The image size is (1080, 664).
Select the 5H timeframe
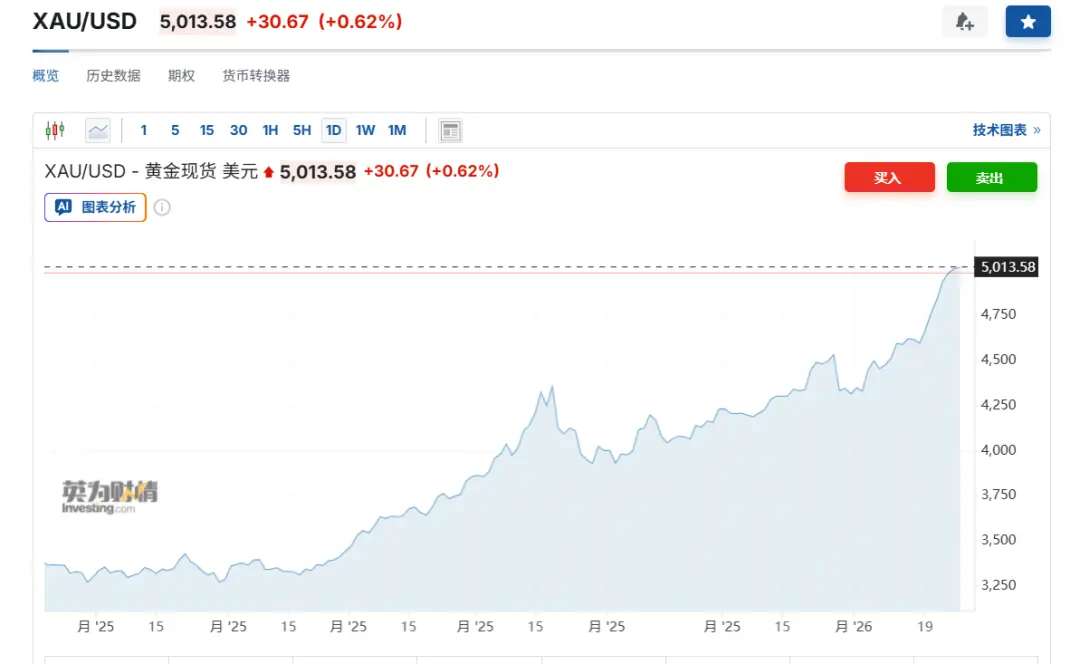[302, 130]
